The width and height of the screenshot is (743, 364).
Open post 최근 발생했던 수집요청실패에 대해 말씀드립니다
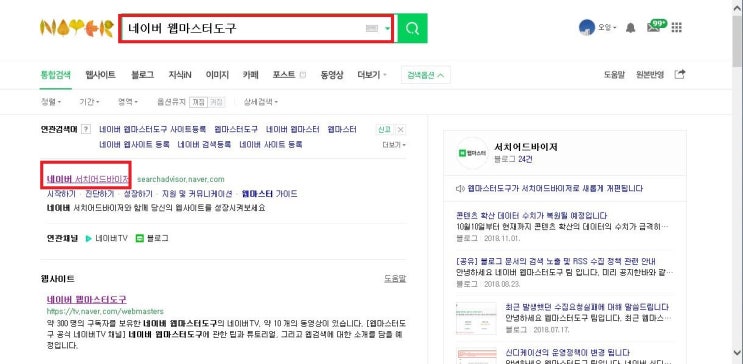[587, 307]
